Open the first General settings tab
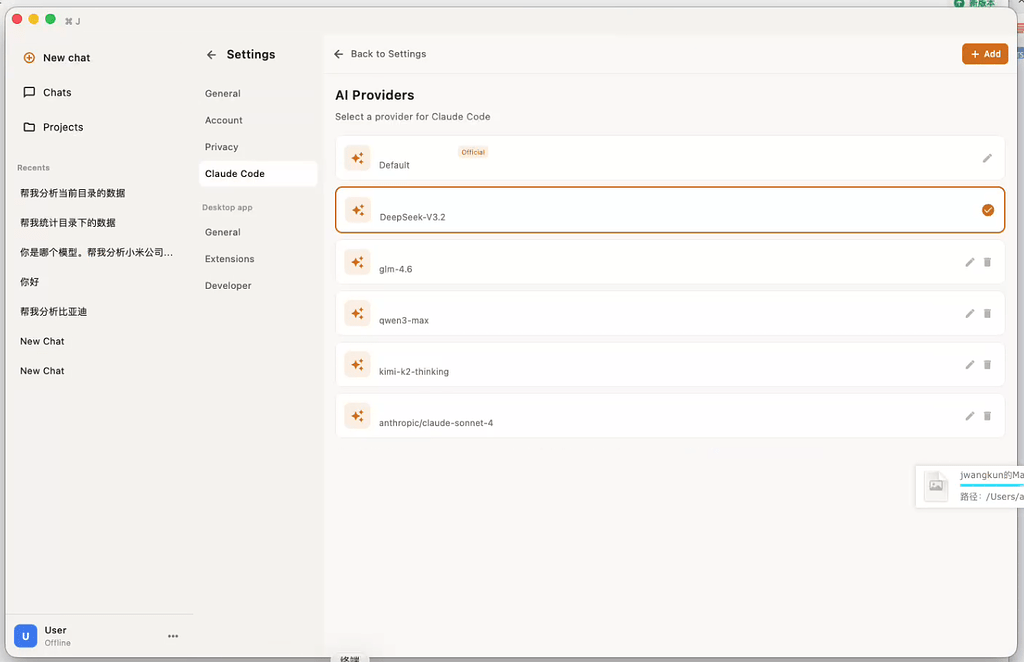This screenshot has height=662, width=1024. click(223, 93)
